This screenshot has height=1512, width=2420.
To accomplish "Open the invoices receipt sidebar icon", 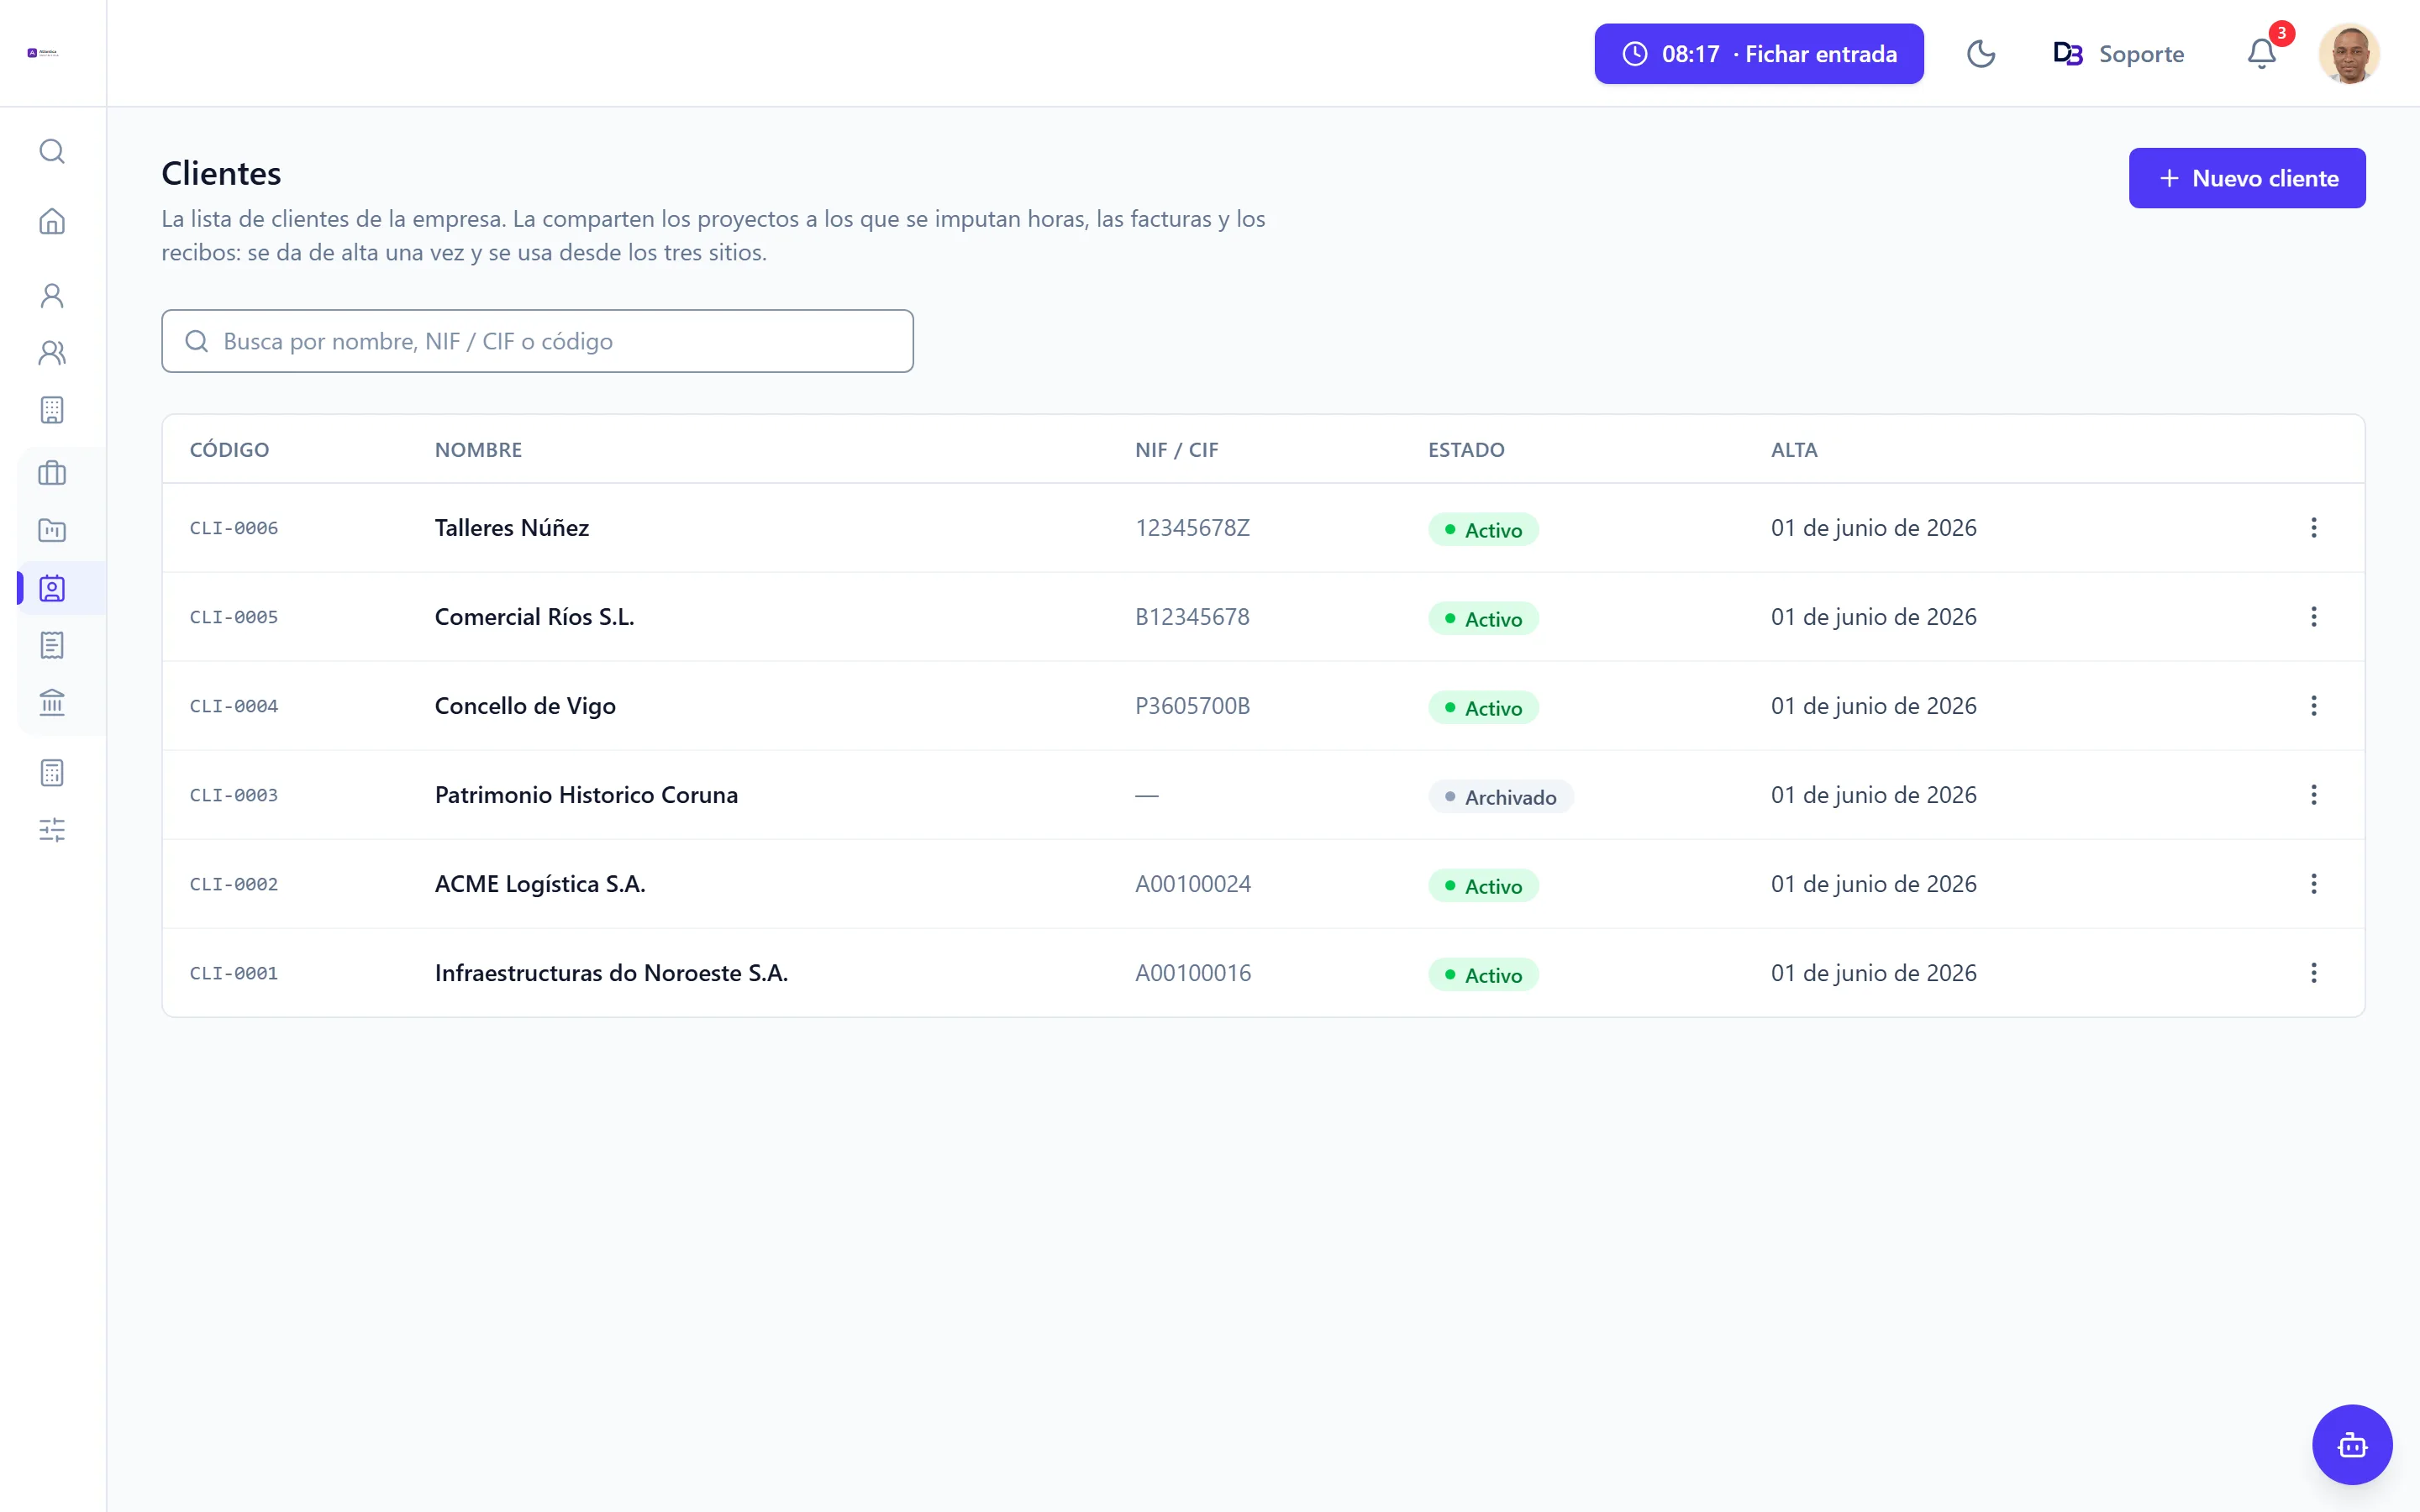I will 52,645.
